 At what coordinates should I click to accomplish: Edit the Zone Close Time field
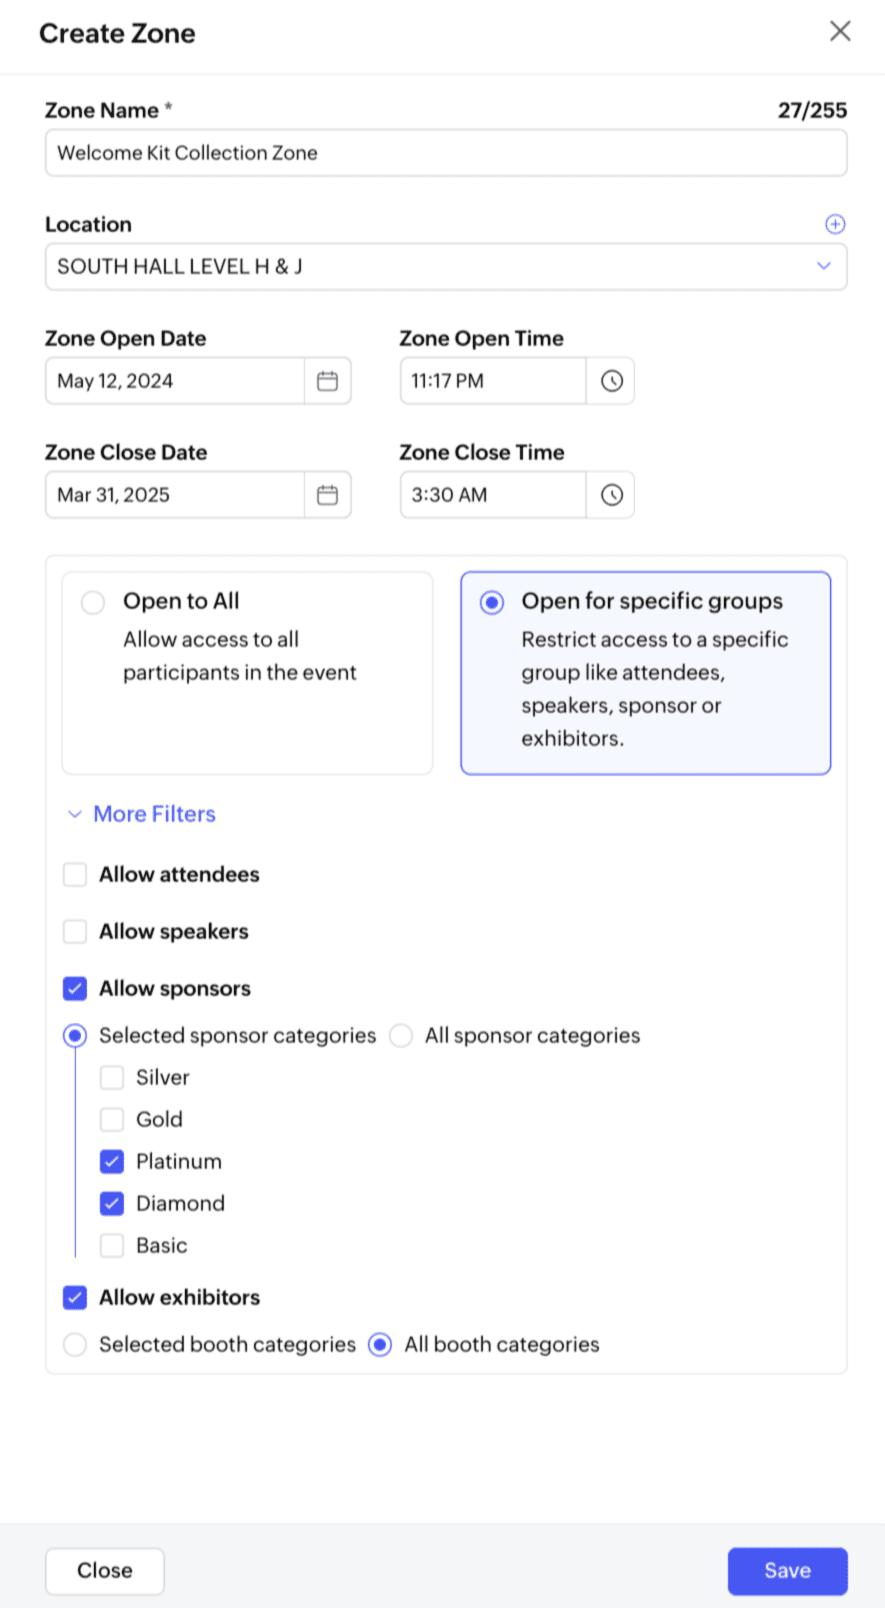492,495
